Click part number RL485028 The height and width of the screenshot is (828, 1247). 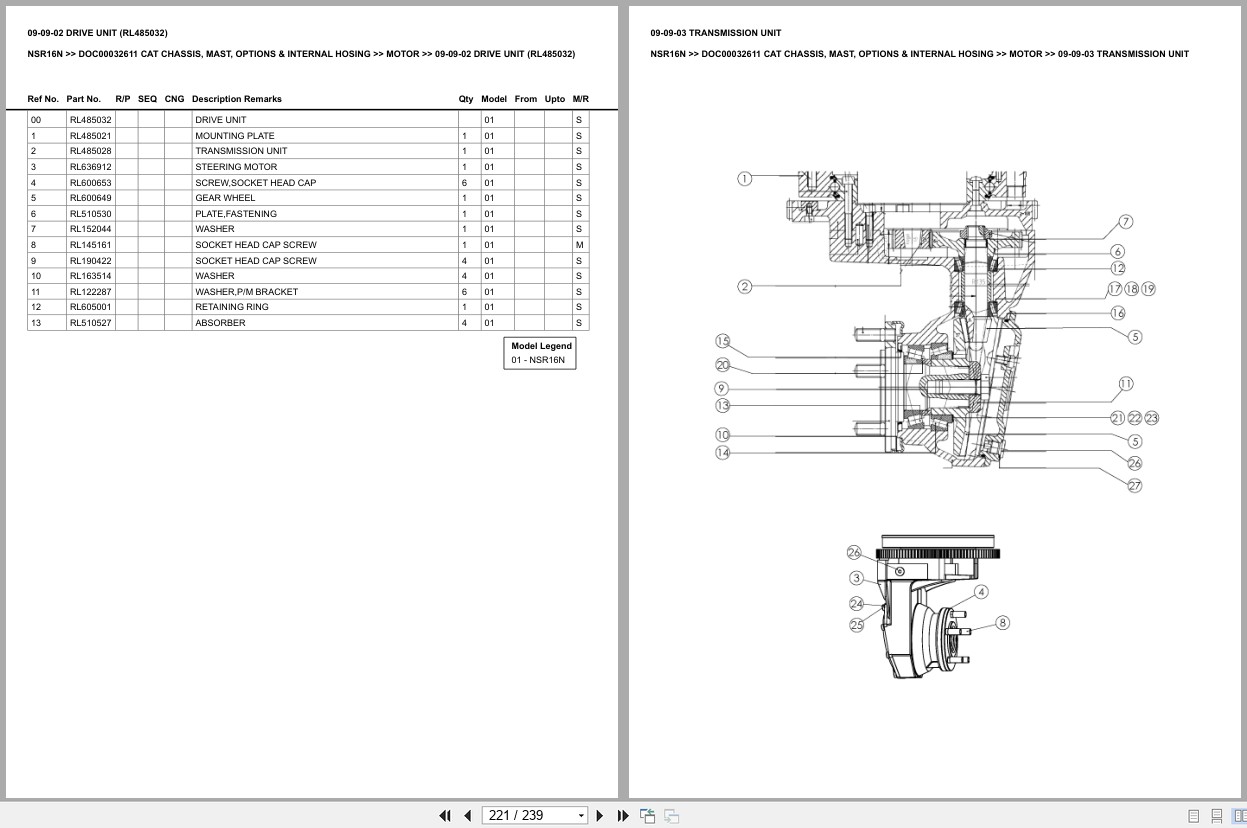[x=90, y=151]
